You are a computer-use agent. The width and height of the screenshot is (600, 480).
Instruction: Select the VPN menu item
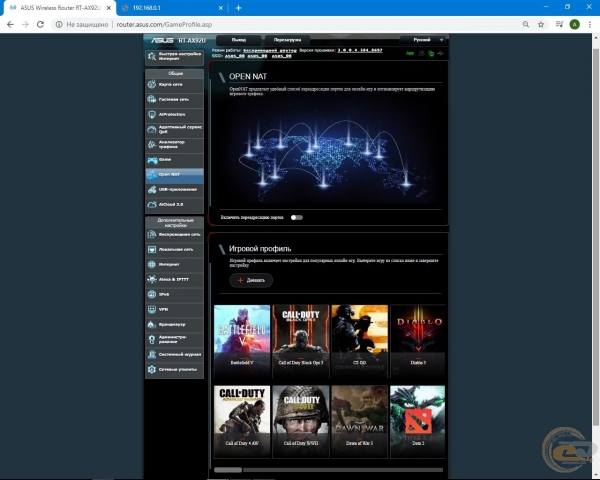174,309
